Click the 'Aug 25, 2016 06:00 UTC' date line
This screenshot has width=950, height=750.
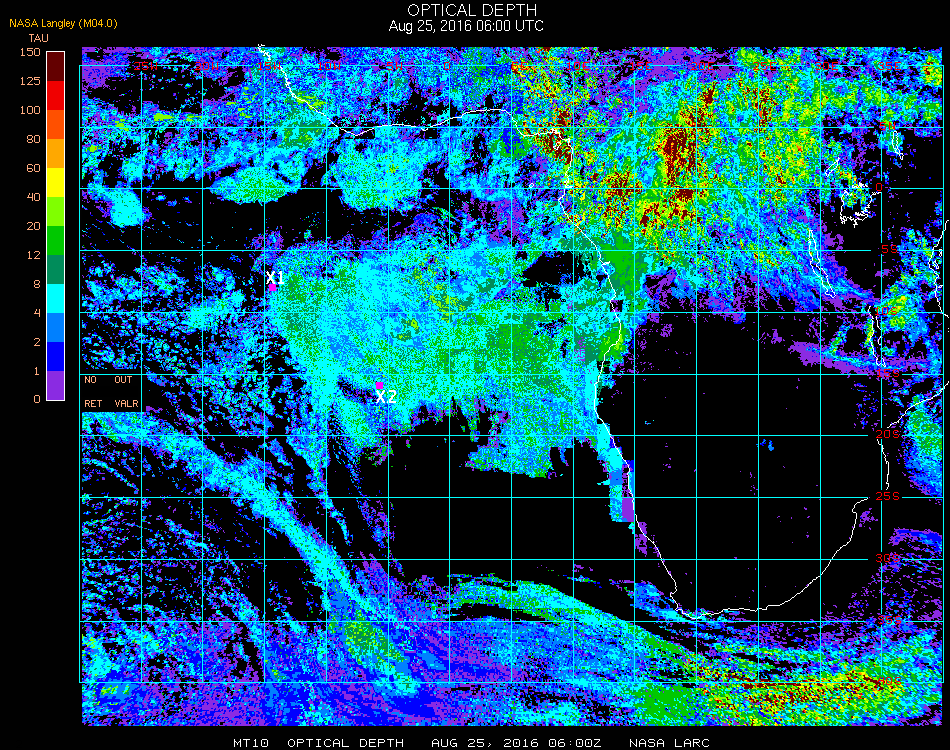466,26
